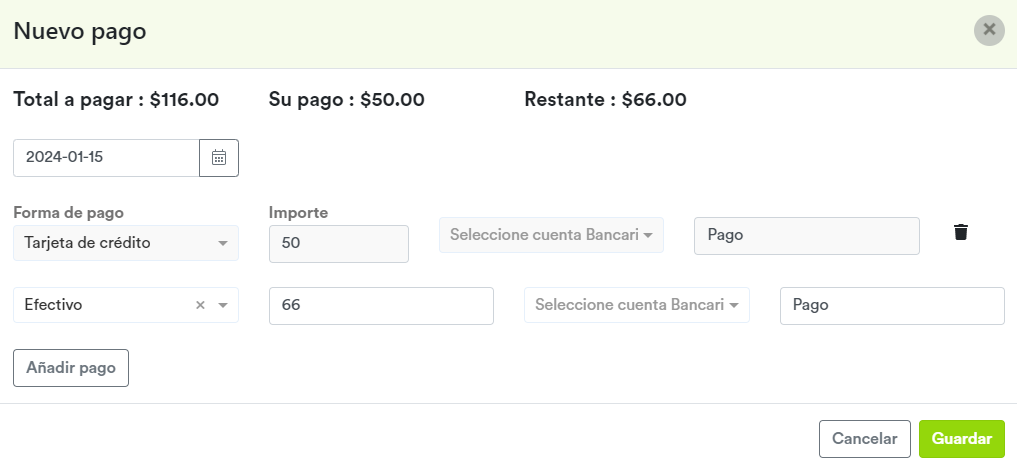Open the calendar date picker icon

click(x=219, y=158)
